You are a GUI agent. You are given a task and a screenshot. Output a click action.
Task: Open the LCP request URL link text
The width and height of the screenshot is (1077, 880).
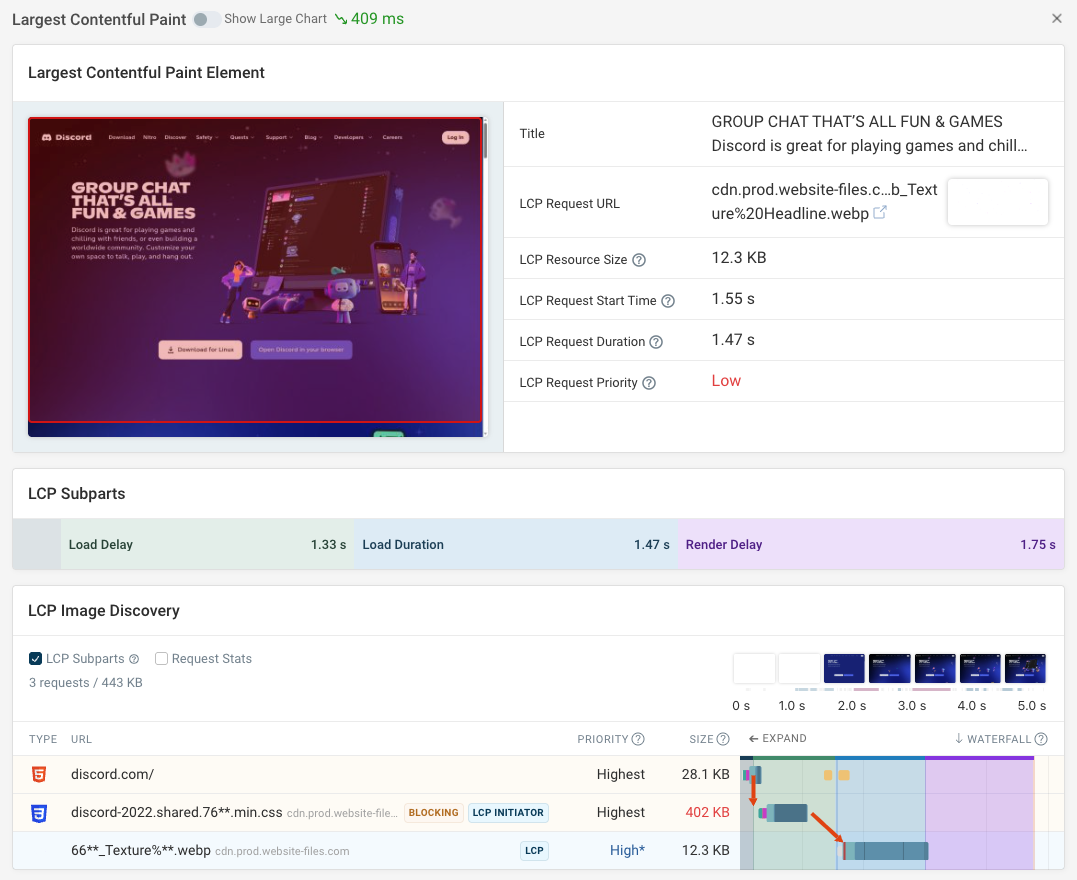point(824,201)
